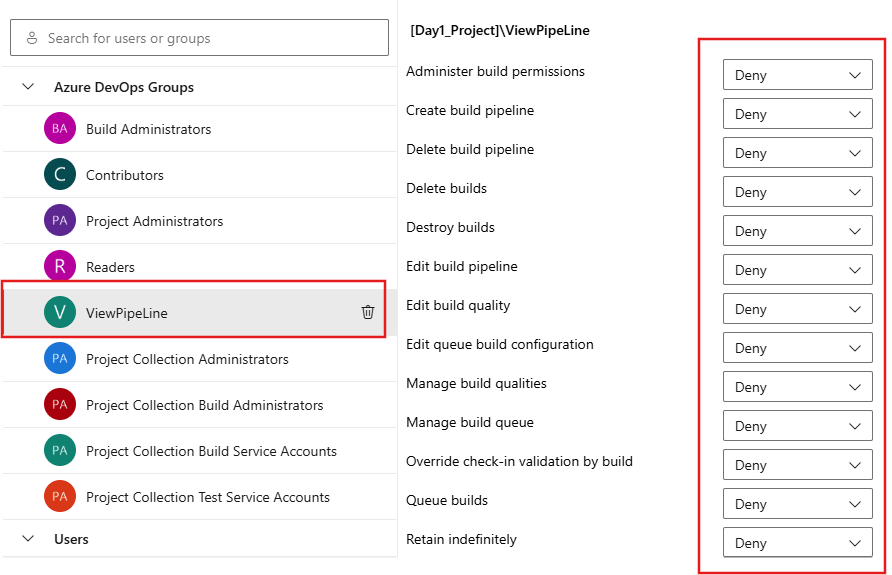Collapse the Azure DevOps Groups section
Screen dimensions: 892x575
coord(28,86)
